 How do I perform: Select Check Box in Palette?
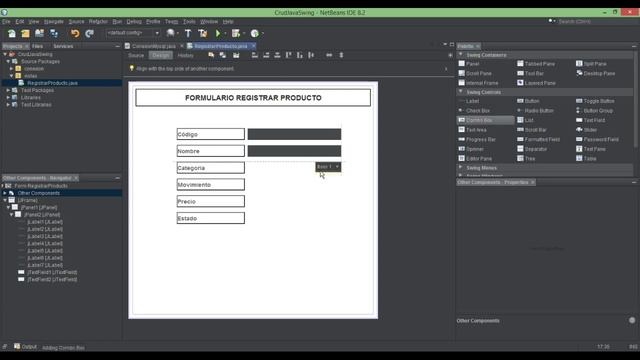tap(474, 111)
